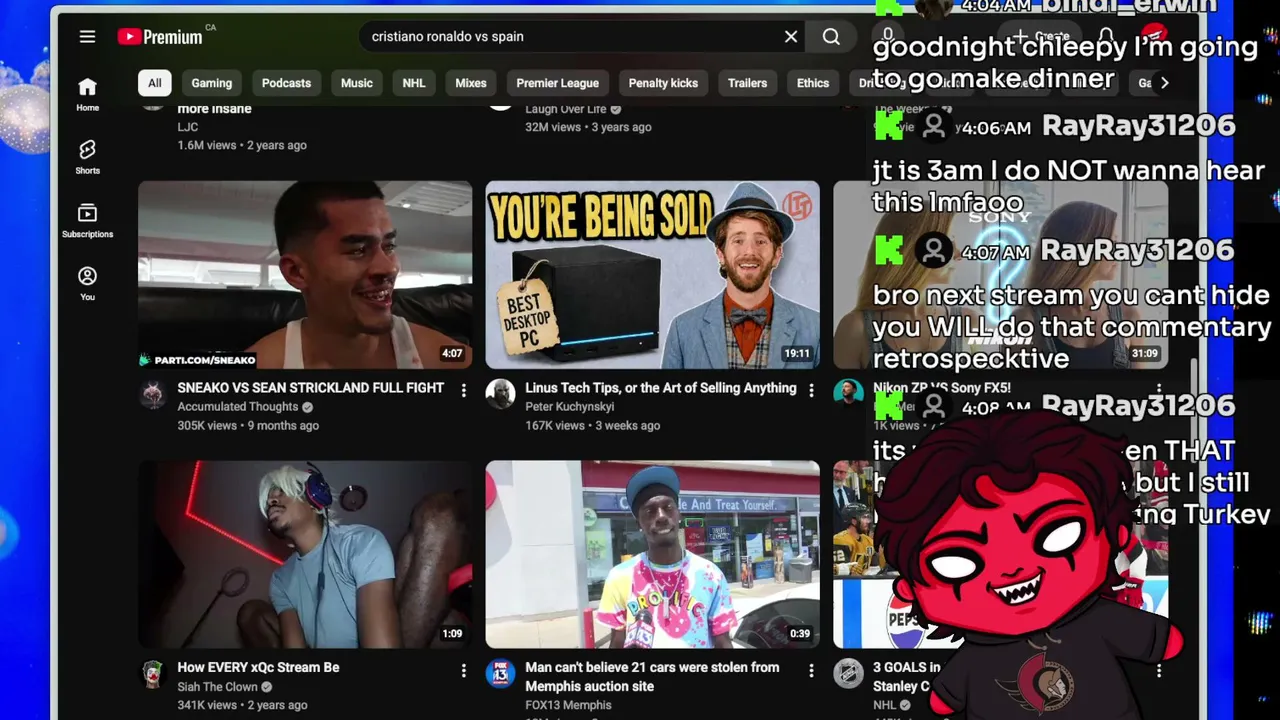Click the FOX13 Memphis channel avatar
This screenshot has height=720, width=1280.
click(500, 674)
